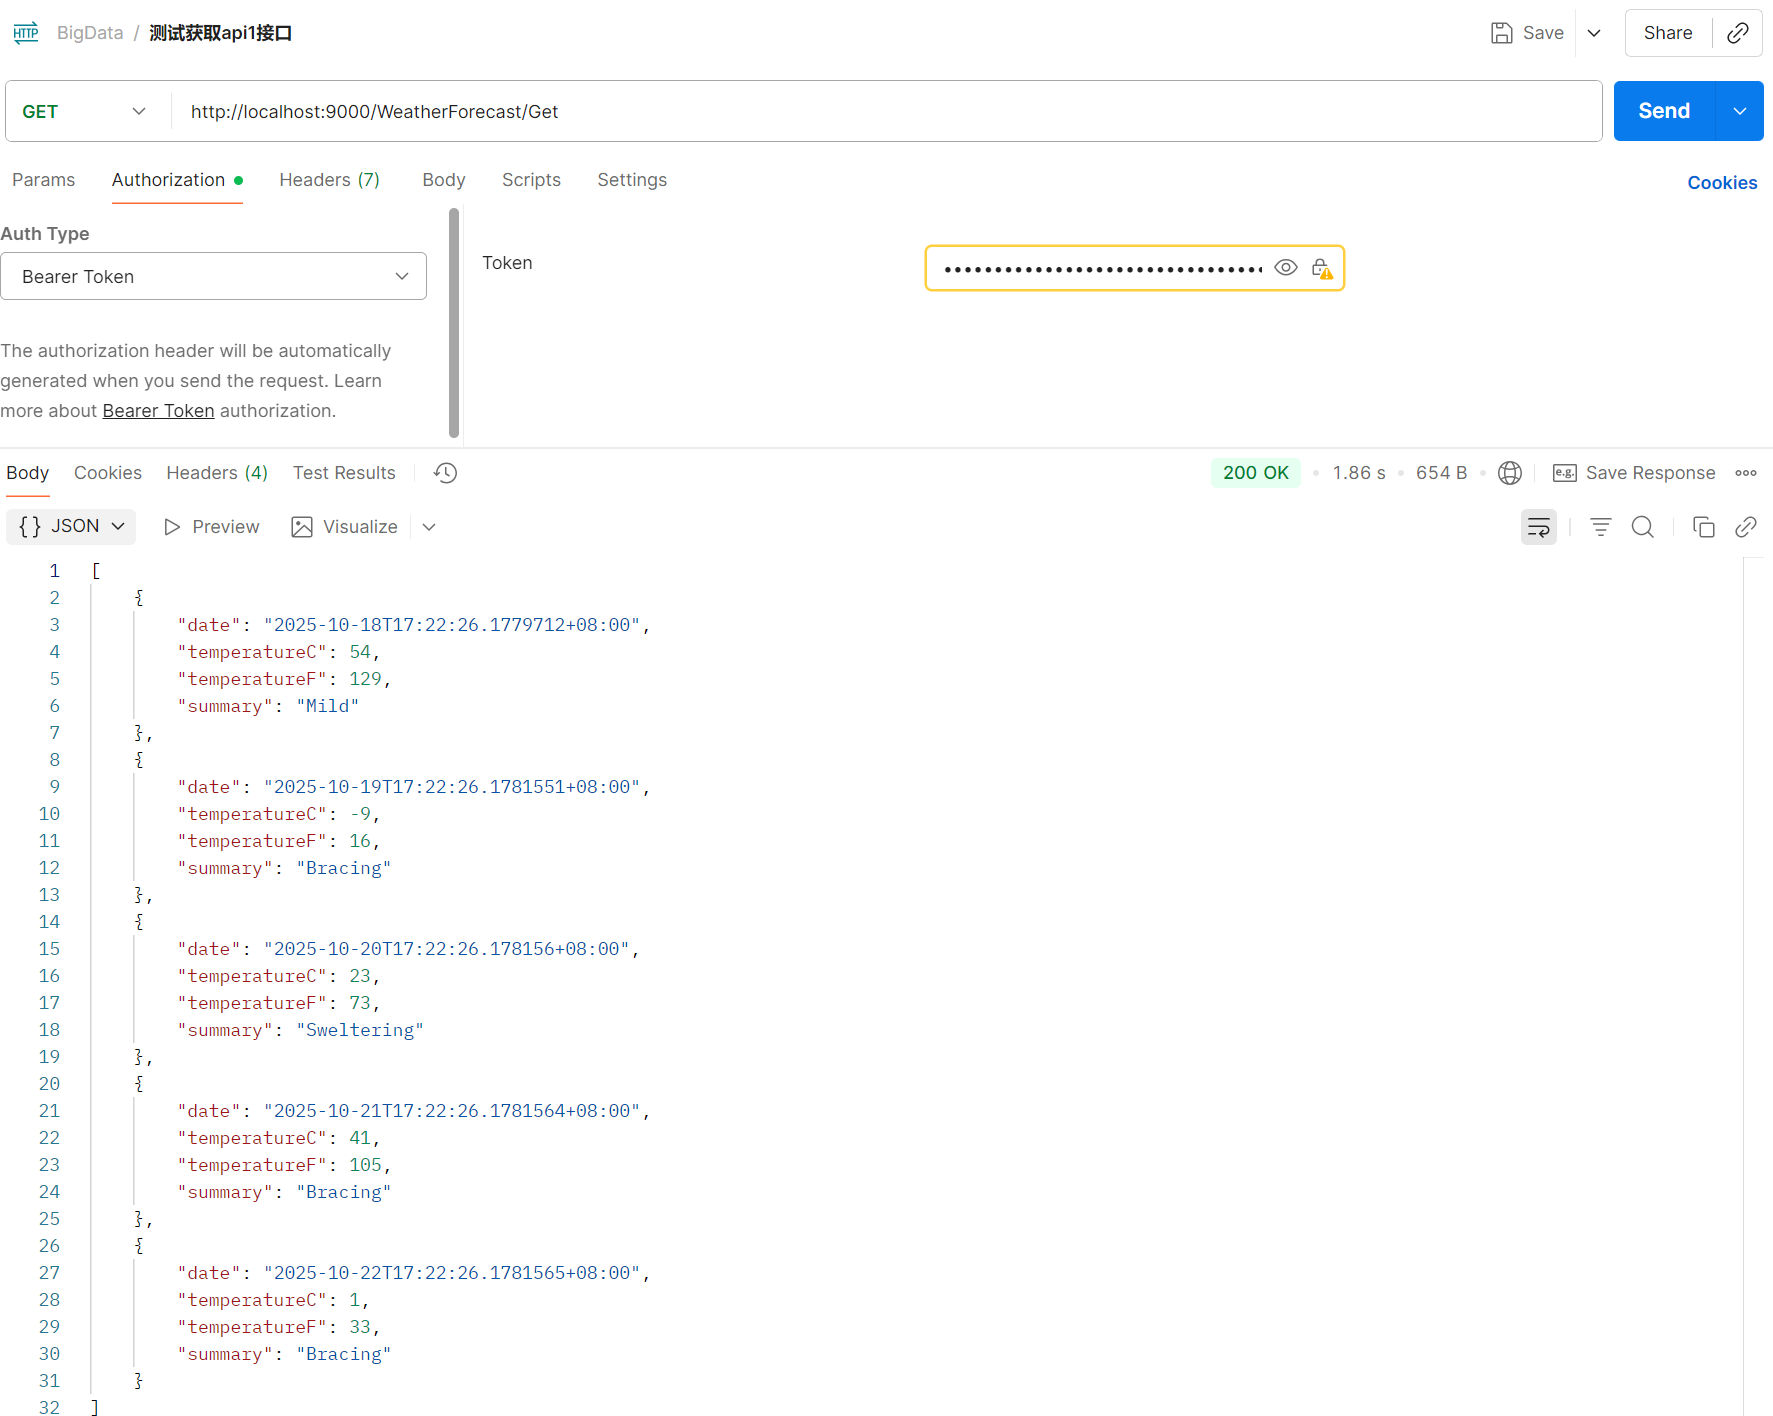This screenshot has height=1416, width=1773.
Task: Click the "Mild" summary value
Action: pos(328,706)
